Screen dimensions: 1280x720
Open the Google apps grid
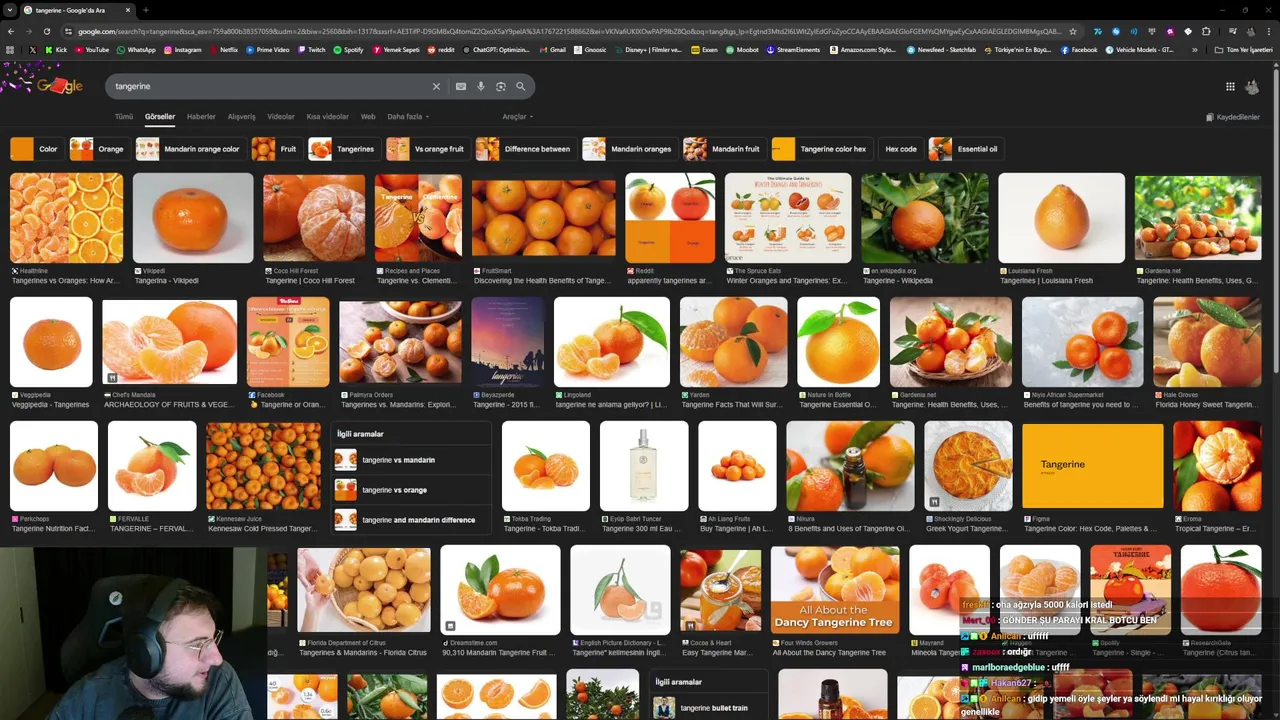coord(1230,87)
